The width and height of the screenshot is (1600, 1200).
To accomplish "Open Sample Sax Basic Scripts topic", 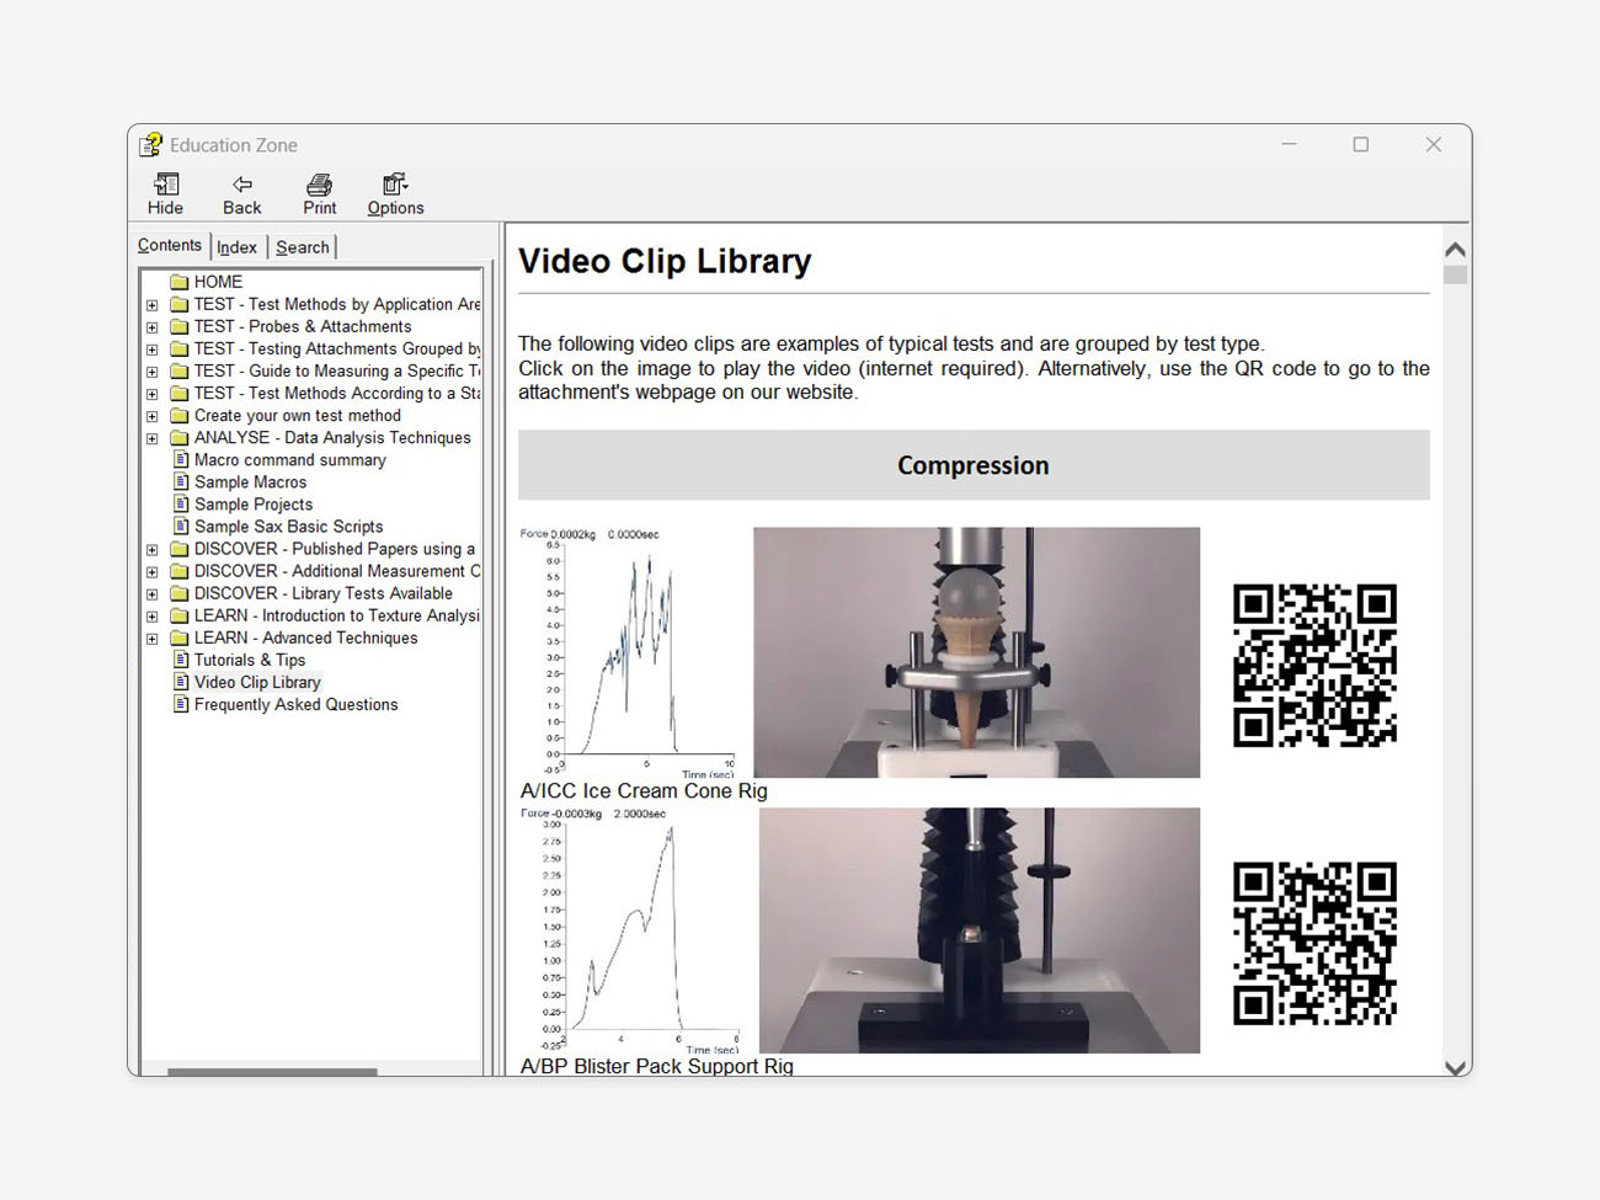I will pos(288,526).
